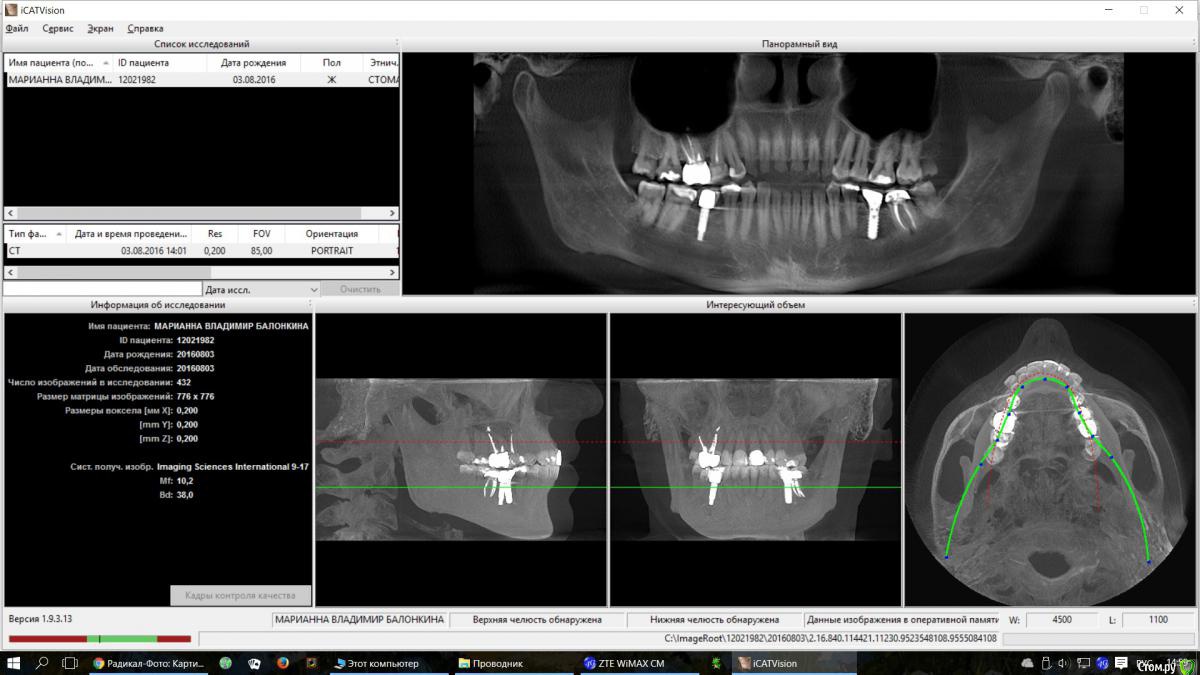Open Task View from the taskbar
This screenshot has height=675, width=1200.
point(70,663)
